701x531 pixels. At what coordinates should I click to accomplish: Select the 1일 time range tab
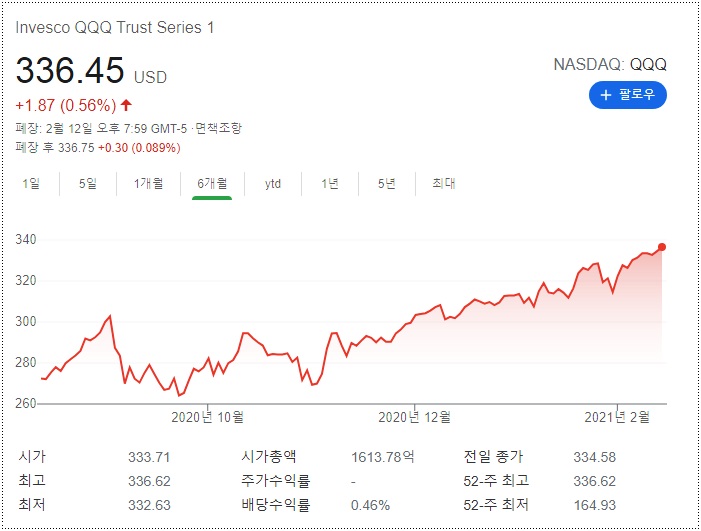31,183
